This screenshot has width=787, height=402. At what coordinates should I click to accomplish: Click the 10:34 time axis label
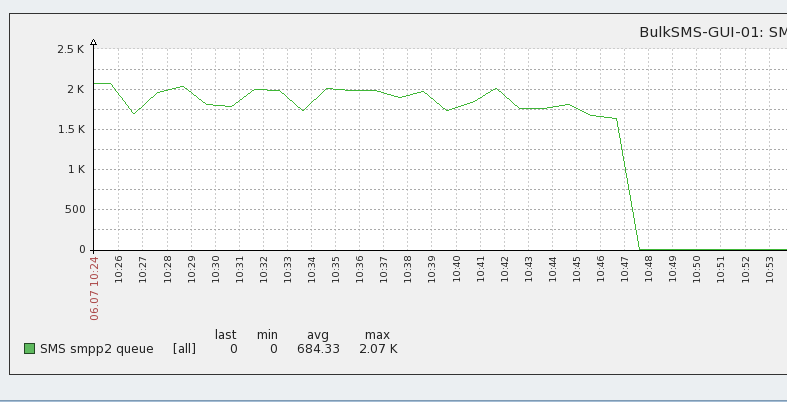coord(312,269)
